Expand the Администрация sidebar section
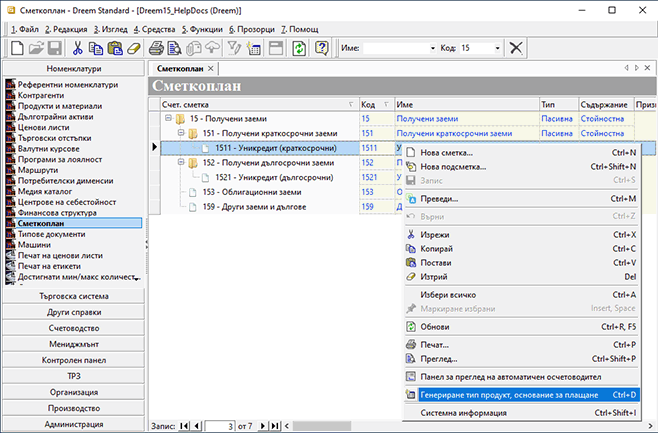 pyautogui.click(x=73, y=424)
